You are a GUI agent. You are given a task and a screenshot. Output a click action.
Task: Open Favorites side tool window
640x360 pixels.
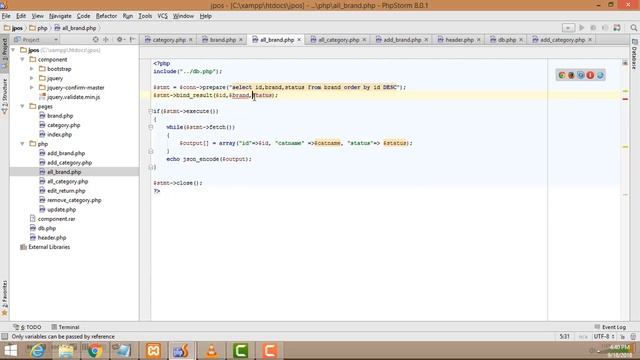4,298
